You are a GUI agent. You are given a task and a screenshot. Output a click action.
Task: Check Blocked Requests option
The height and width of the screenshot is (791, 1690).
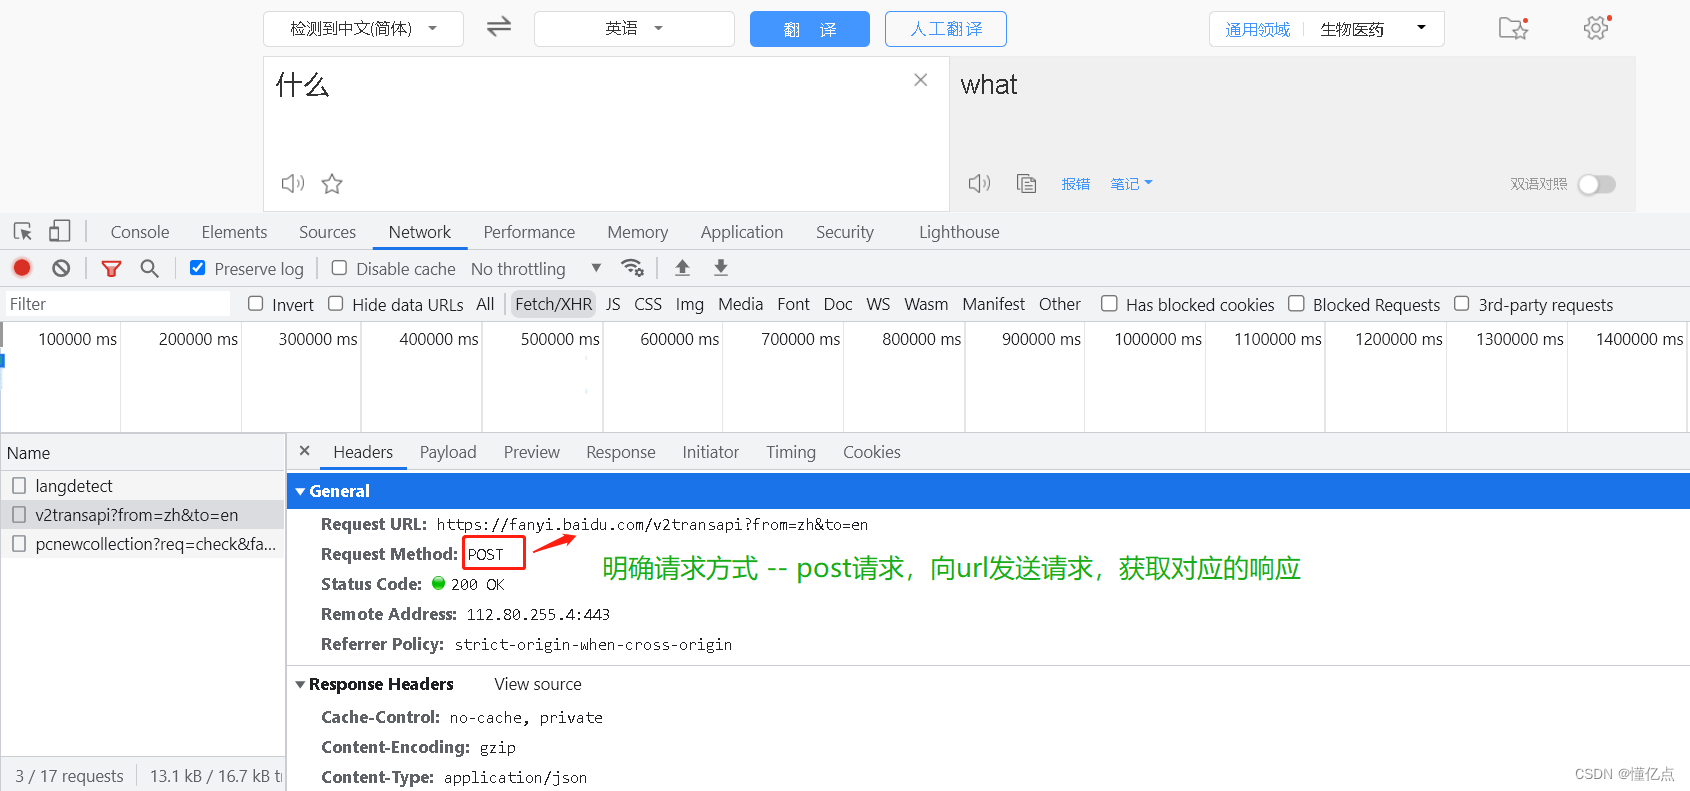(x=1296, y=304)
